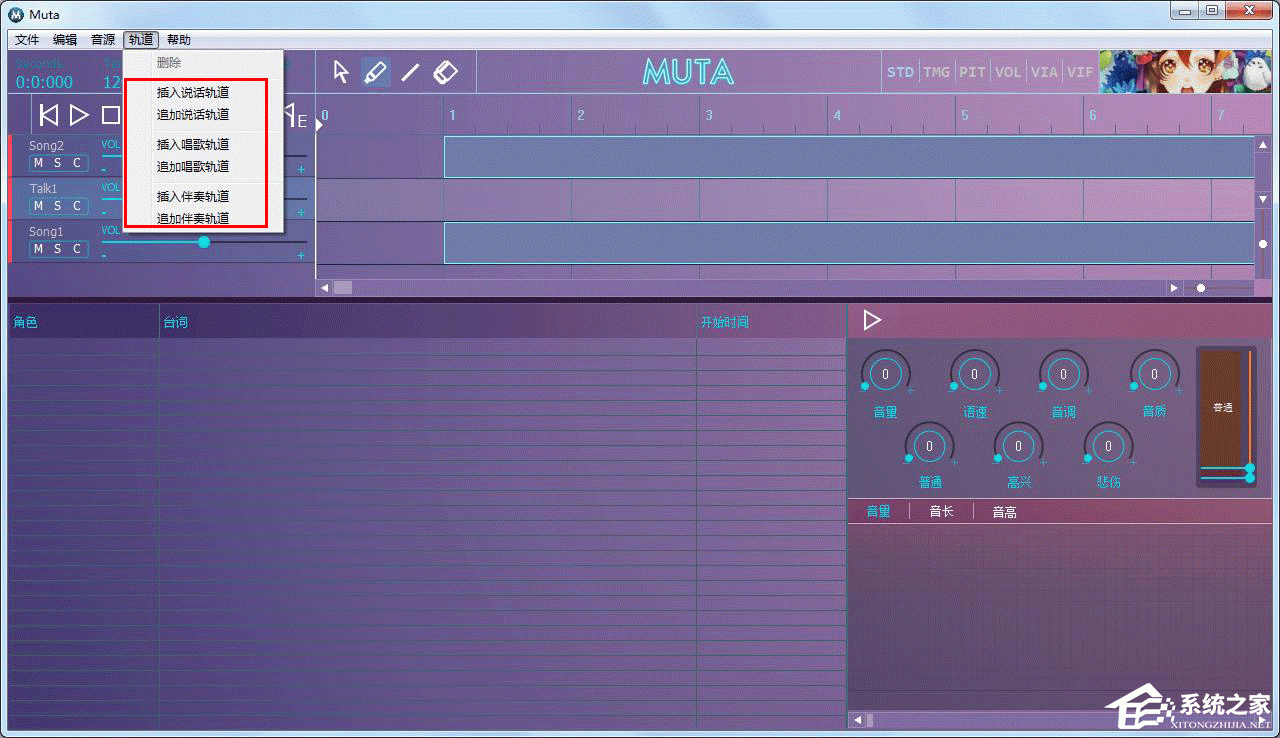
Task: Toggle the C button on Song1 track
Action: (x=76, y=249)
